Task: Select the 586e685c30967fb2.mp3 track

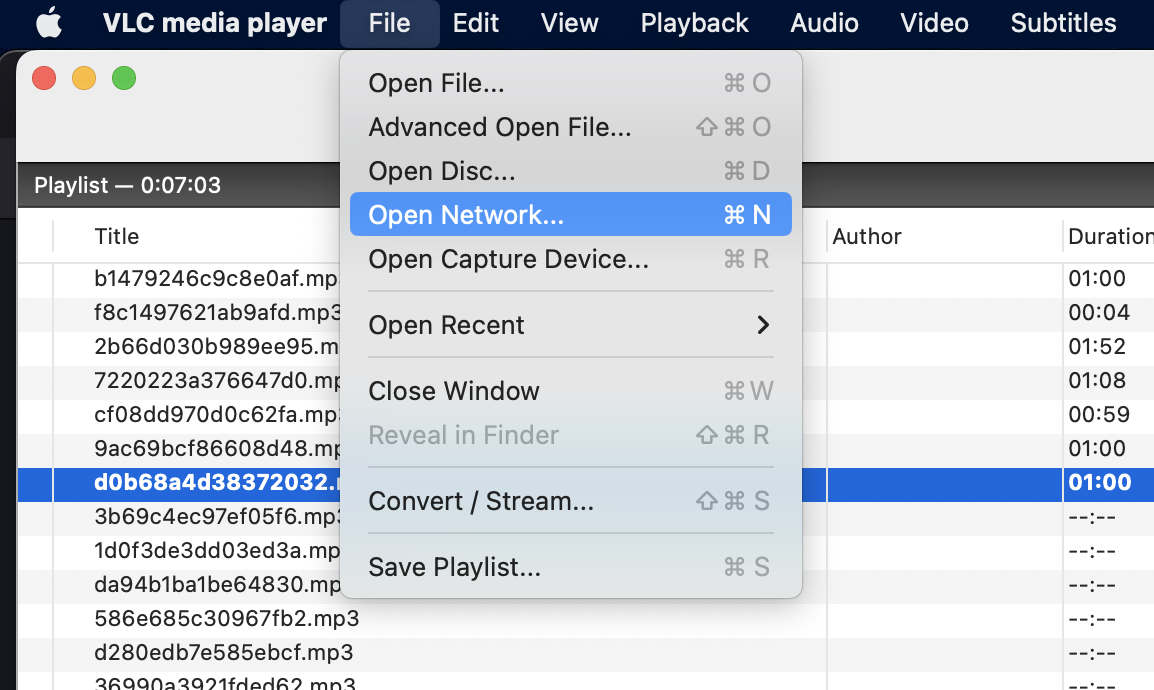Action: click(226, 619)
